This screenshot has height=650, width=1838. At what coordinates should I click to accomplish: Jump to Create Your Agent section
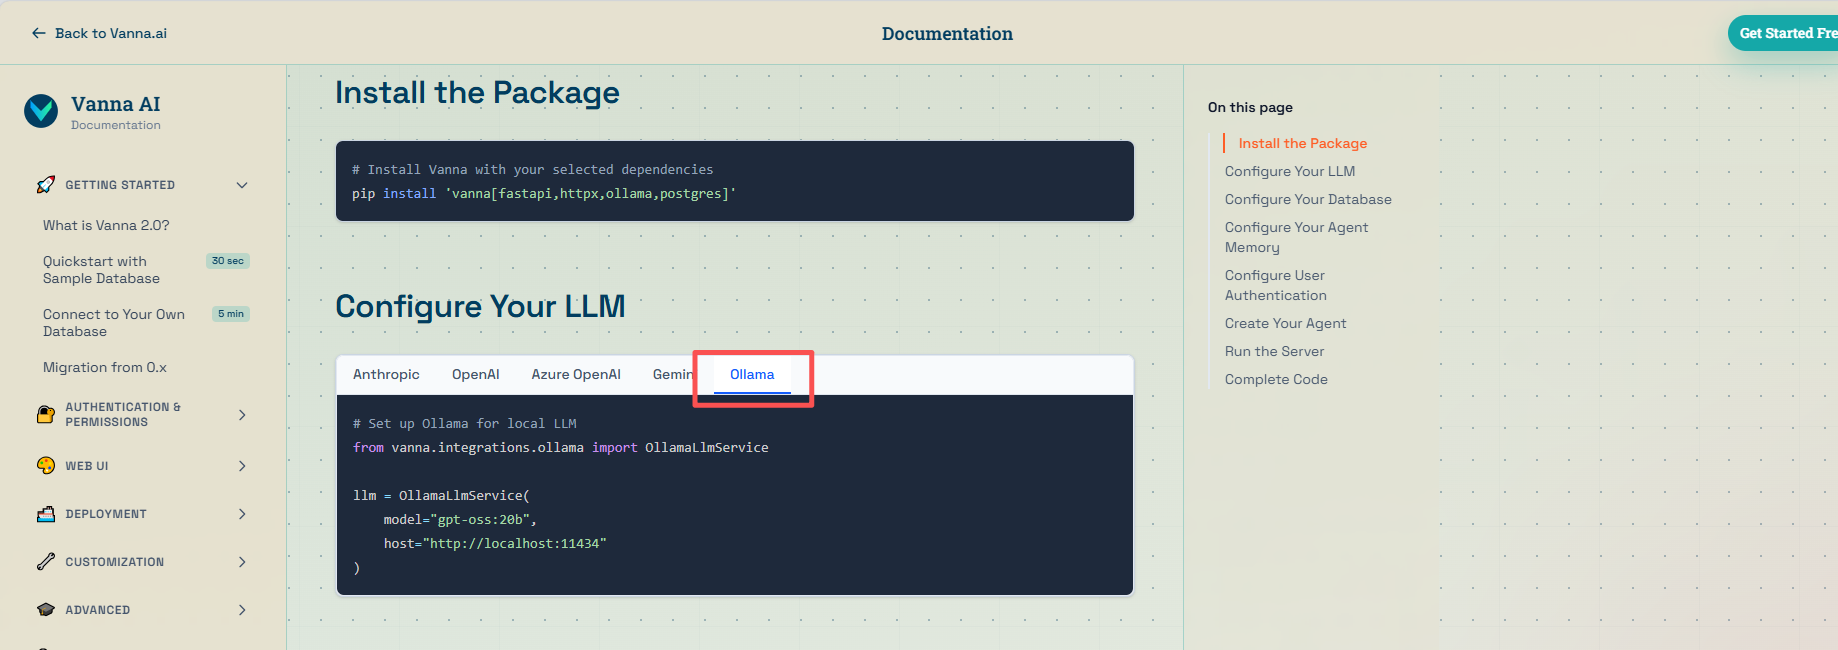pos(1285,323)
